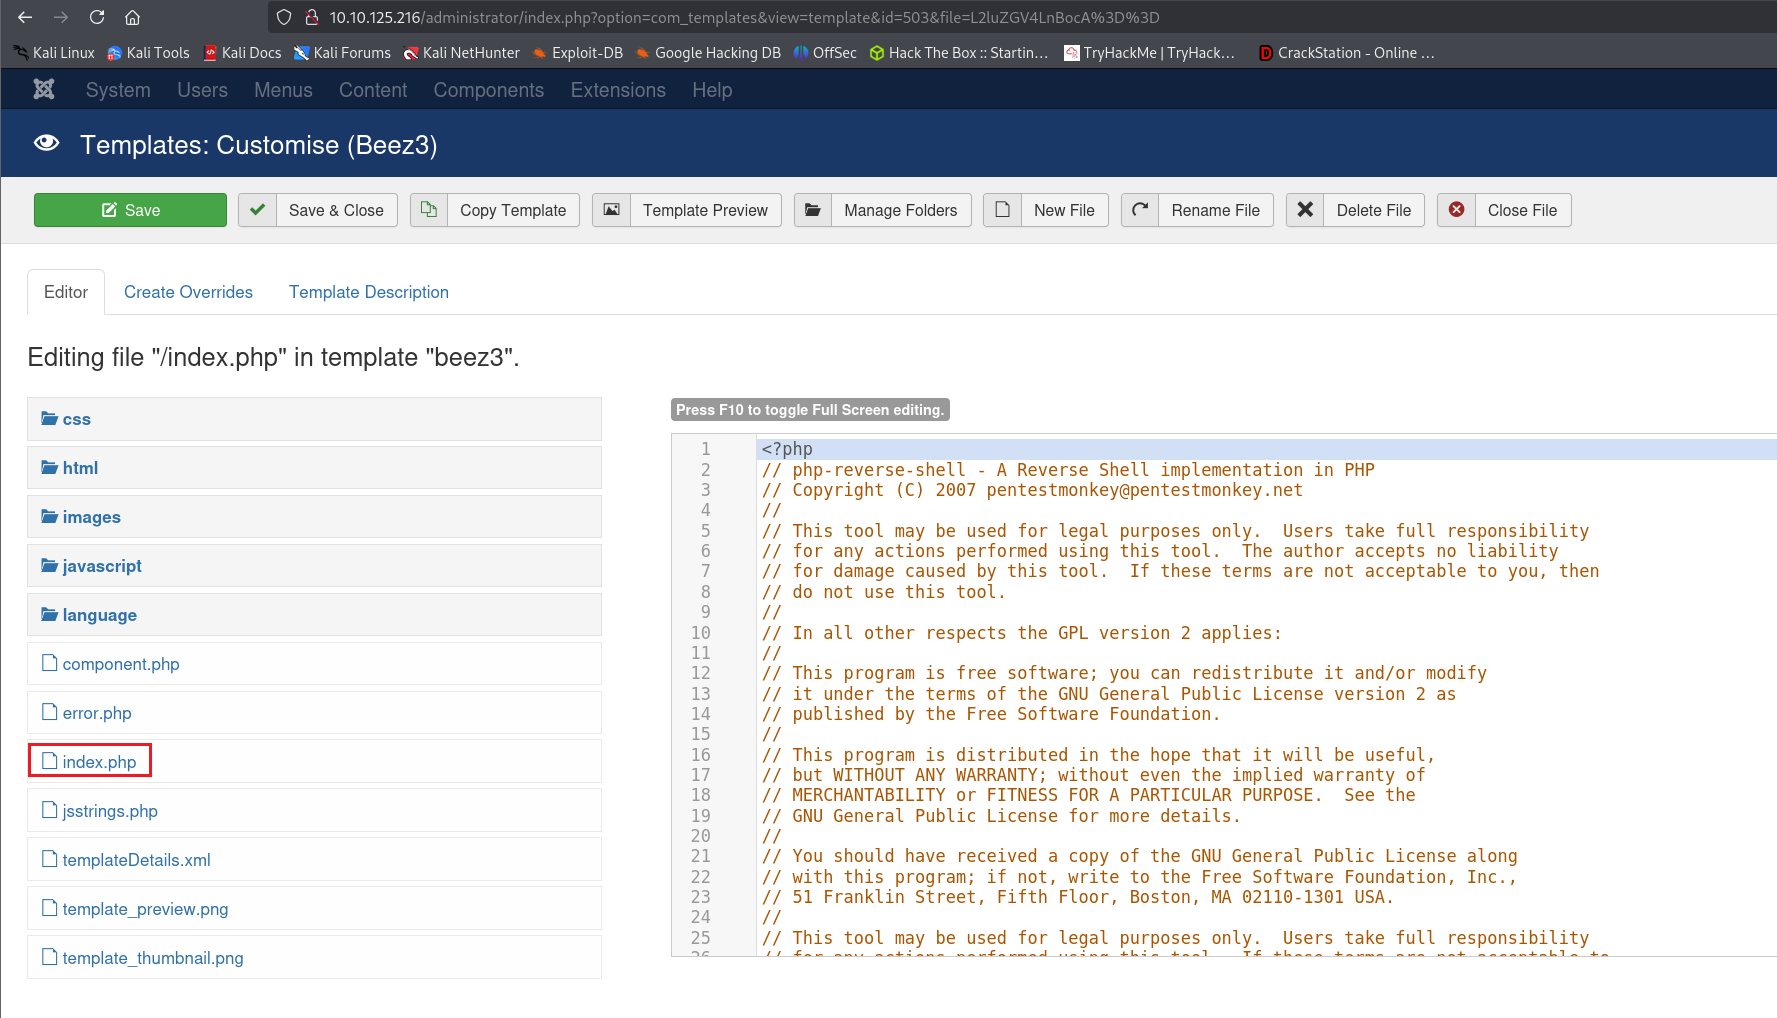The width and height of the screenshot is (1777, 1018).
Task: Open the Kali Linux bookmark
Action: [55, 53]
